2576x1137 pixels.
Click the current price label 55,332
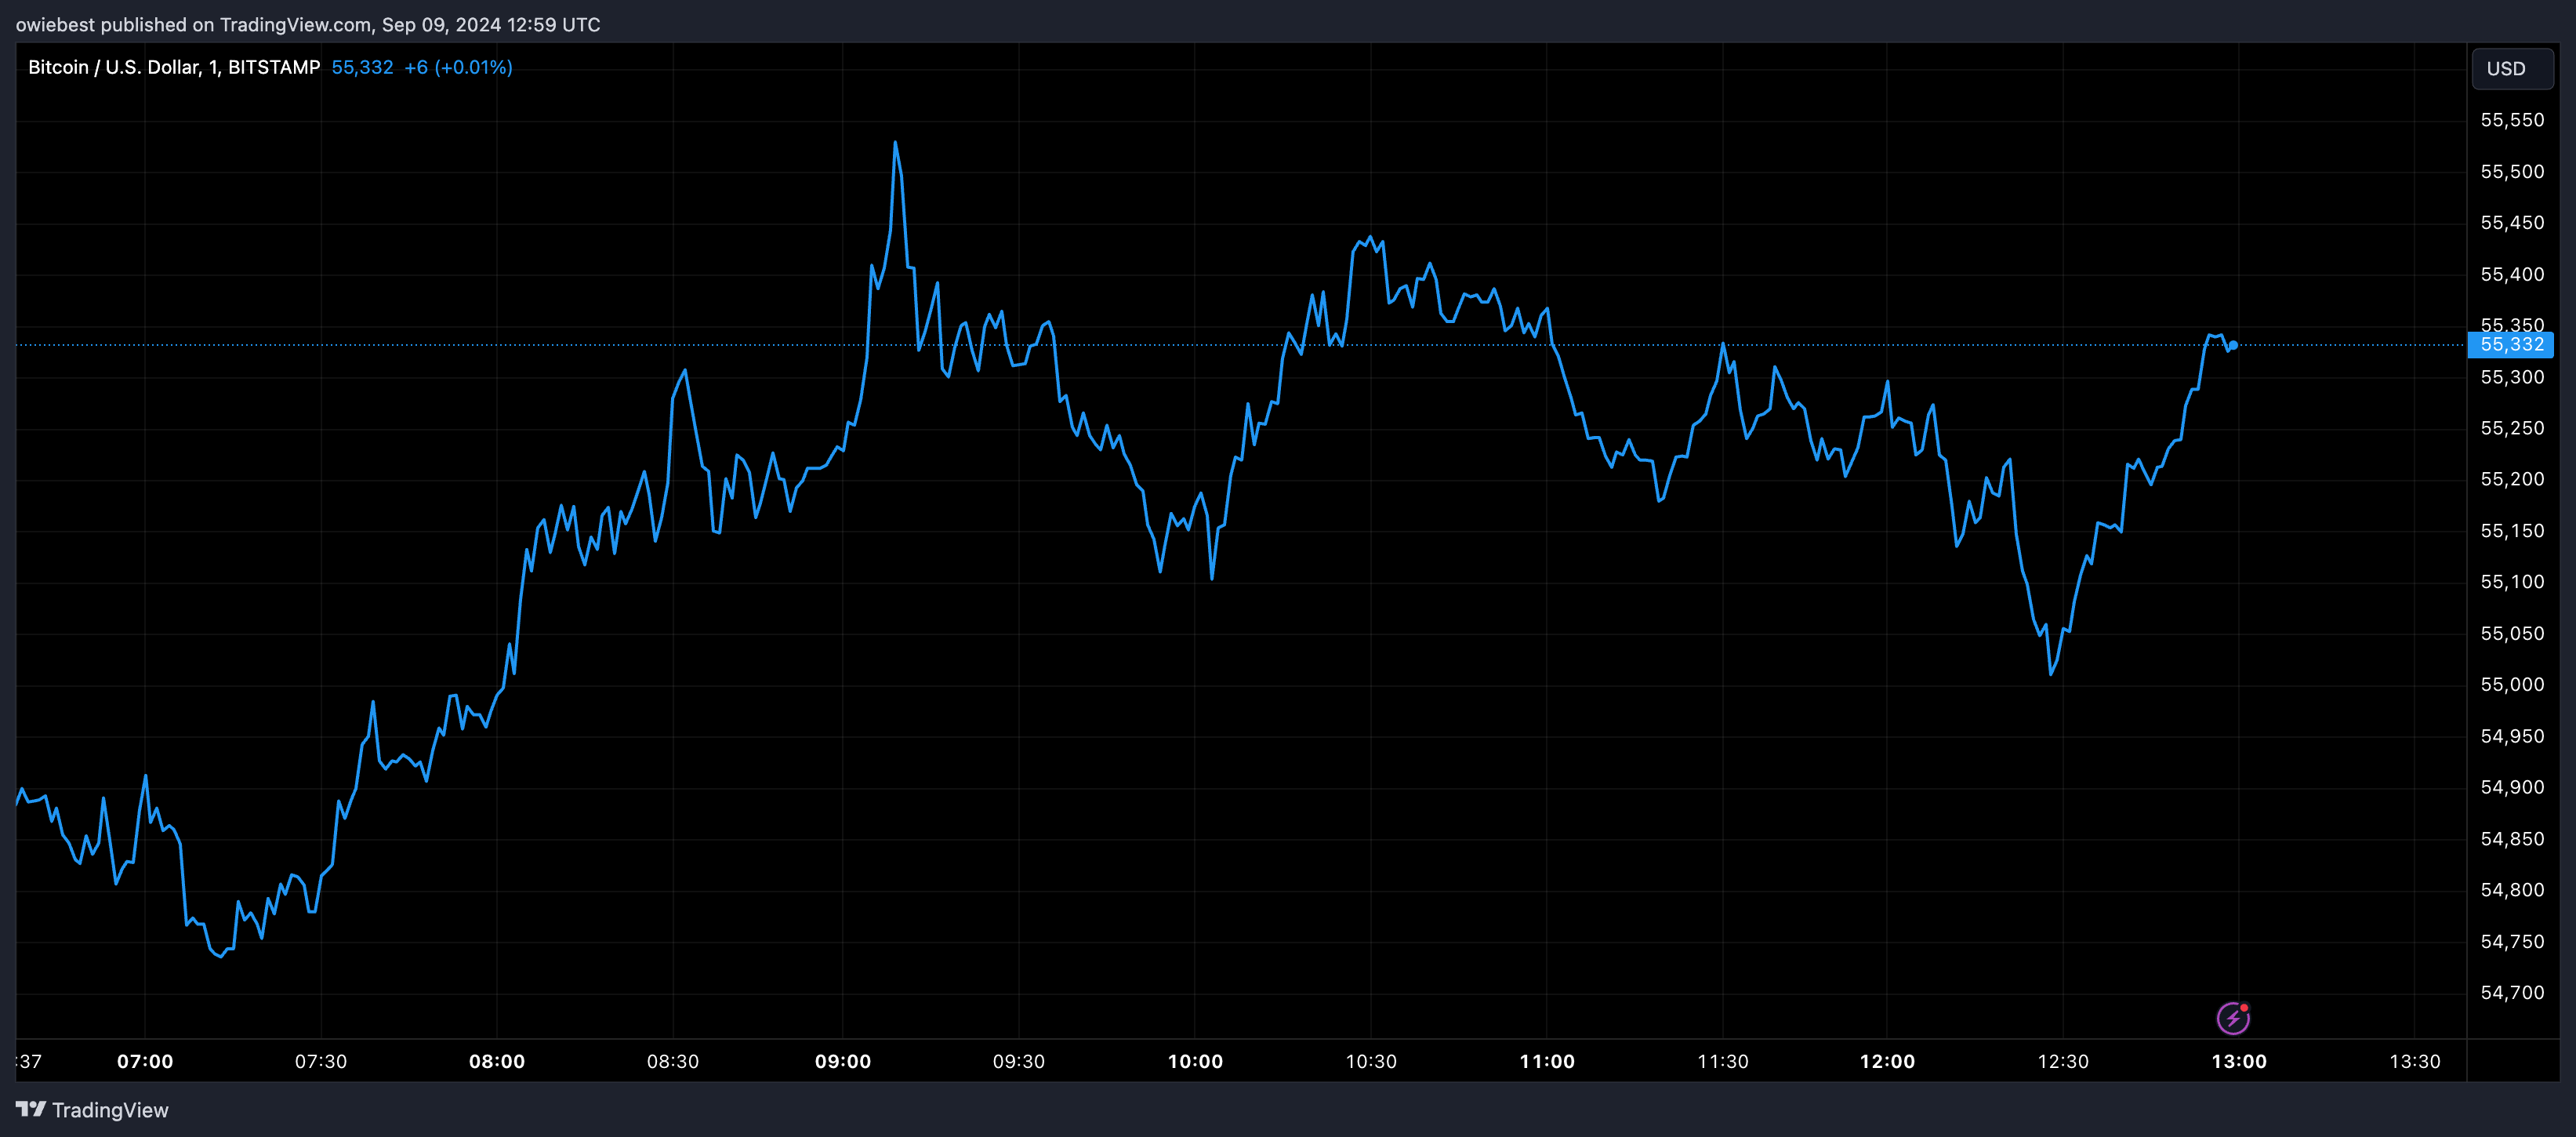click(x=2511, y=344)
